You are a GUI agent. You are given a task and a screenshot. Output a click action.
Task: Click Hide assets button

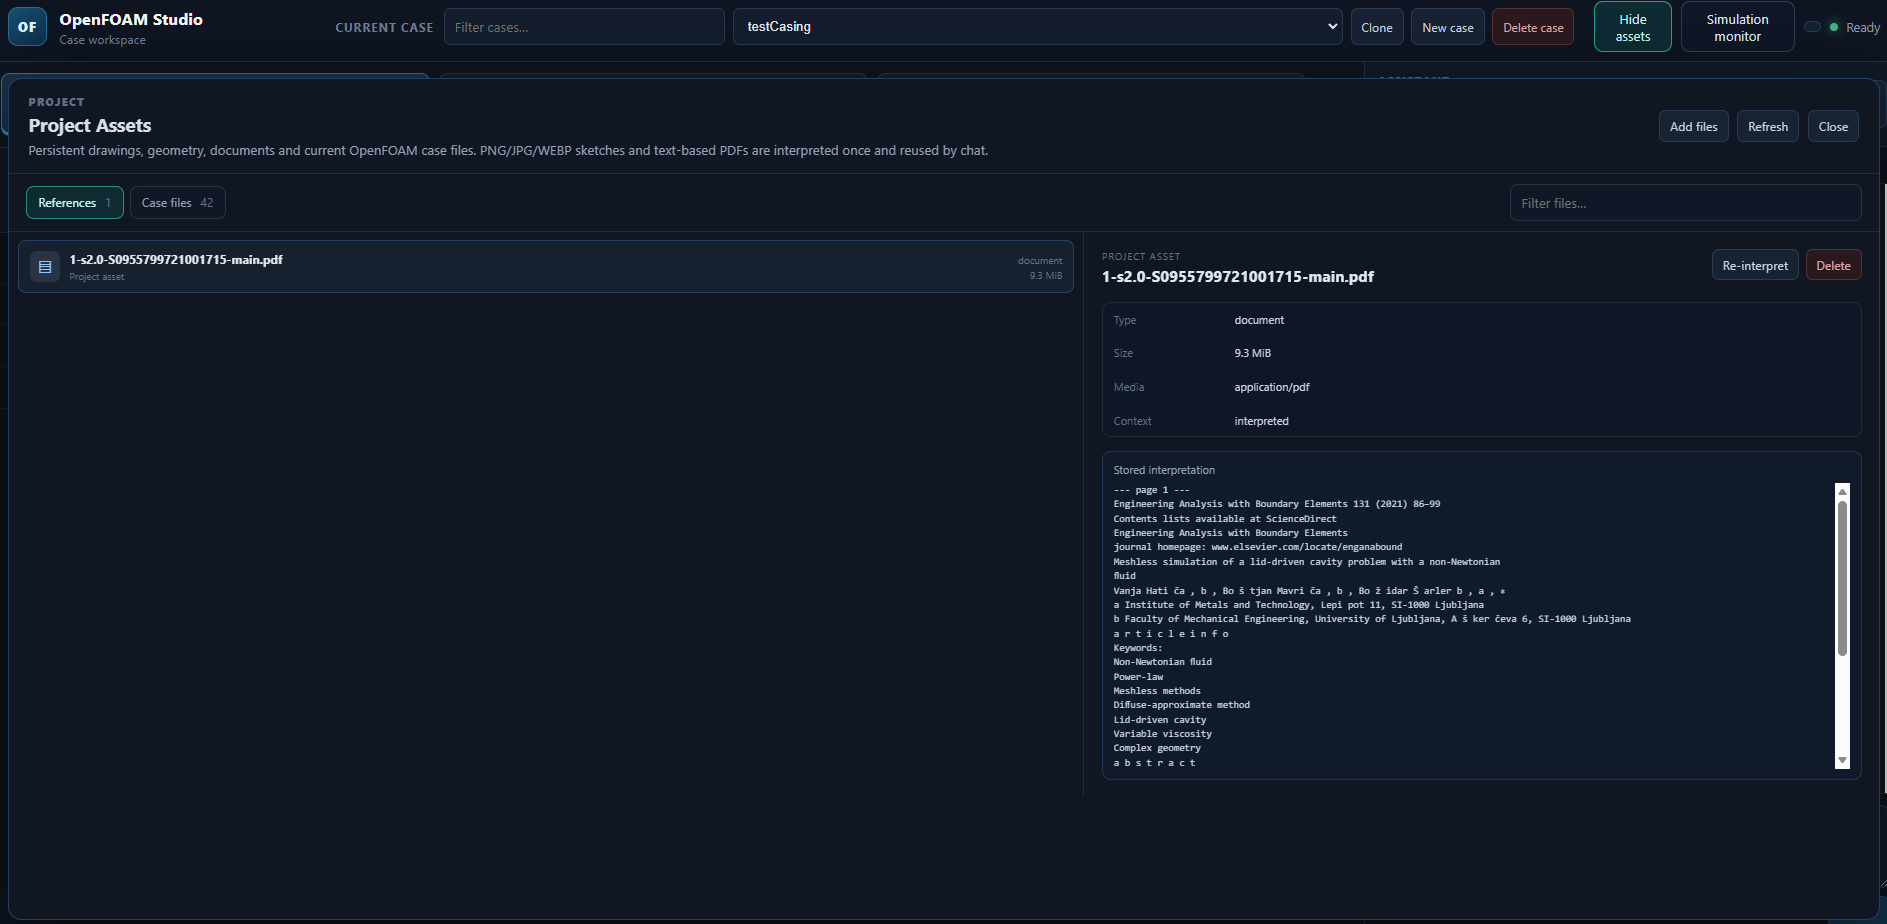tap(1633, 27)
